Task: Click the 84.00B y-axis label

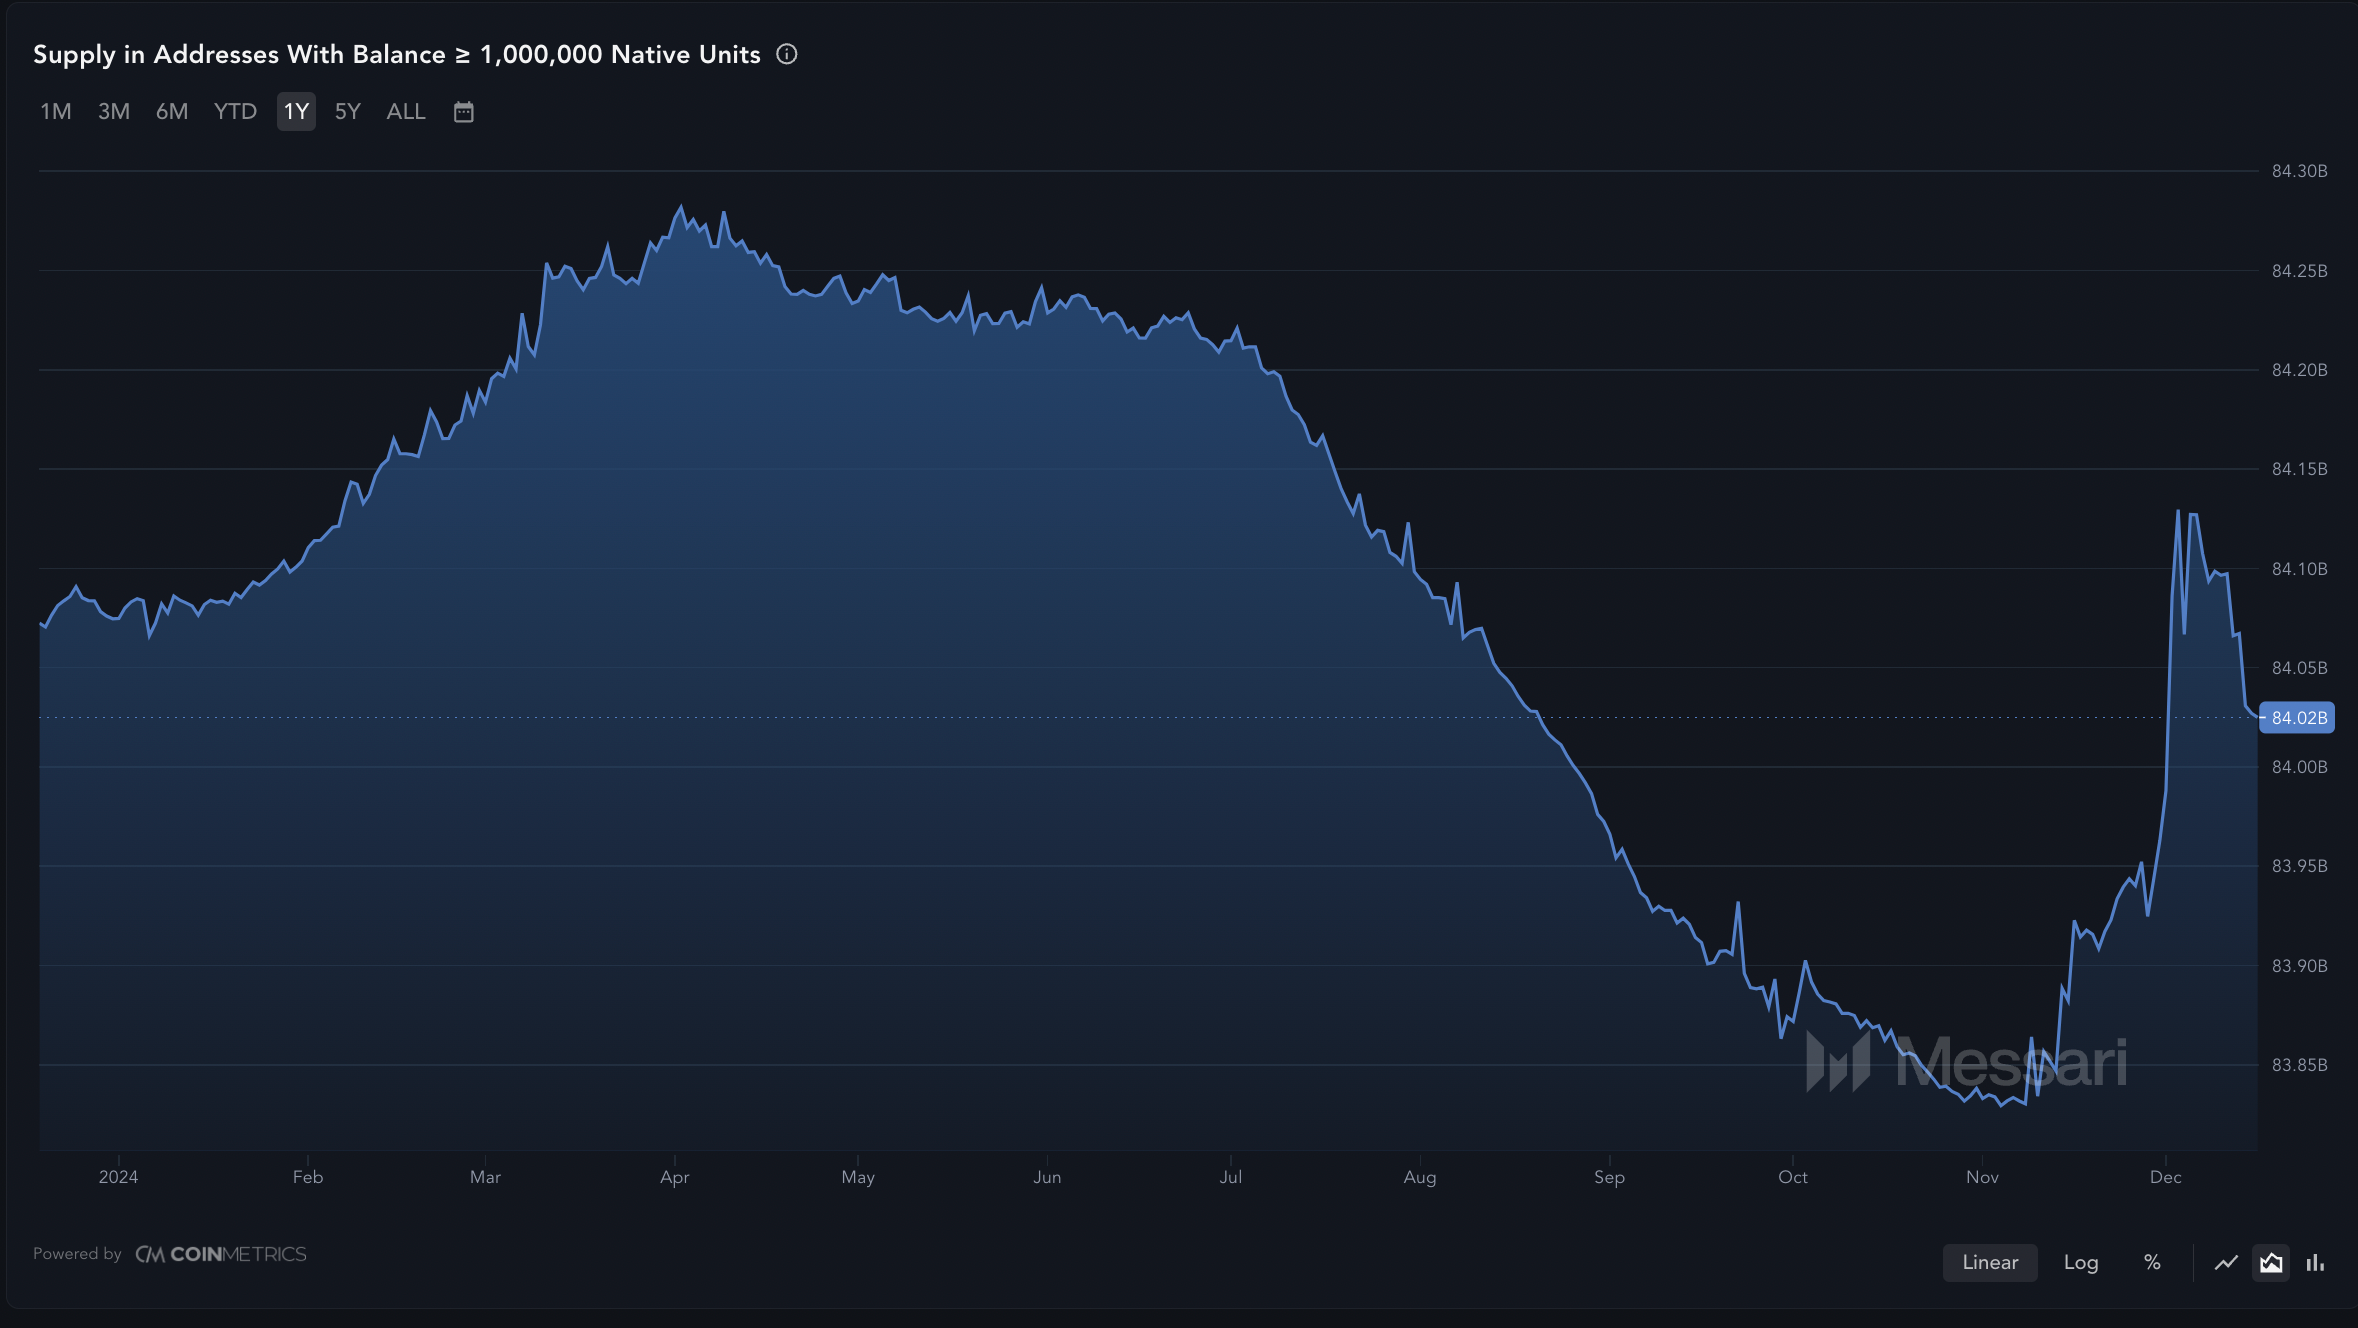Action: pyautogui.click(x=2299, y=767)
